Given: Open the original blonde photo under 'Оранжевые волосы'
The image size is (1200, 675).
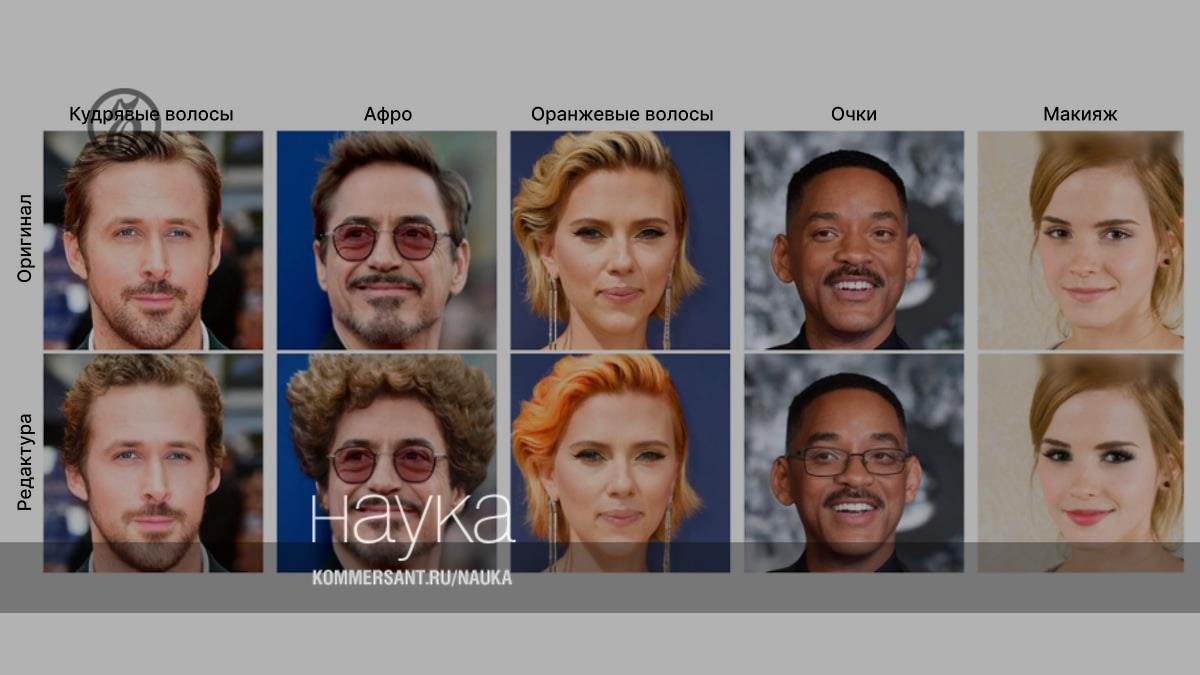Looking at the screenshot, I should (x=620, y=240).
